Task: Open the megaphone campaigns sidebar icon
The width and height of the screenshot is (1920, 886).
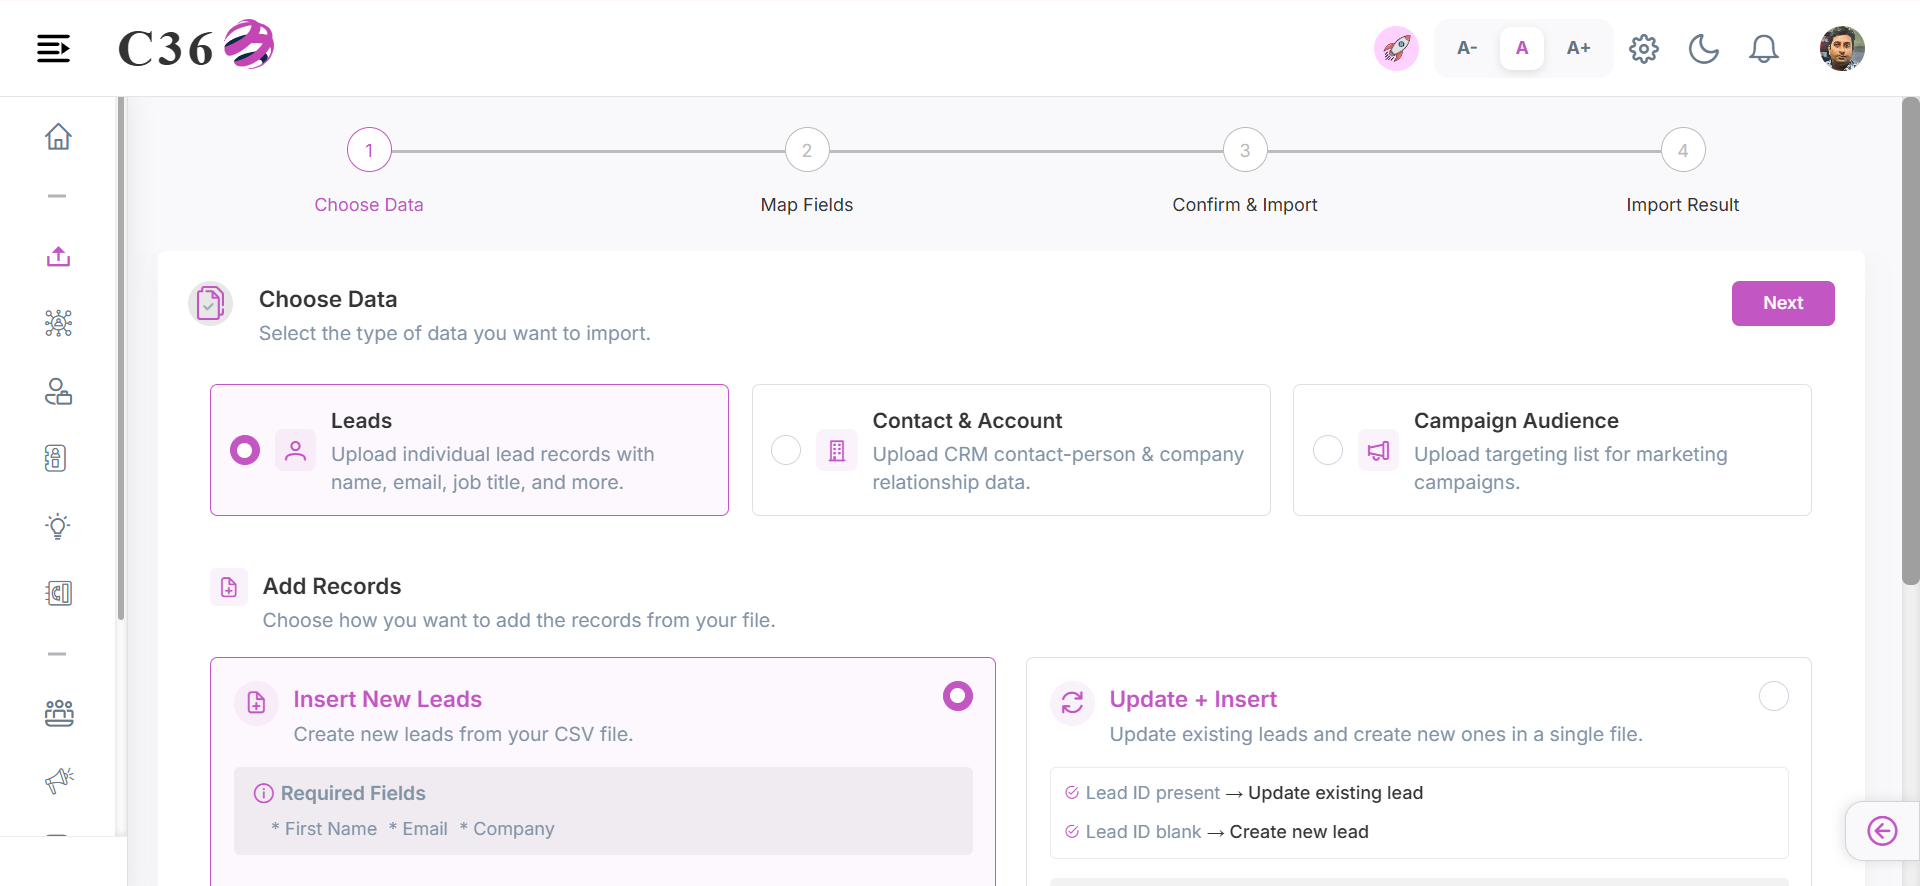Action: coord(59,780)
